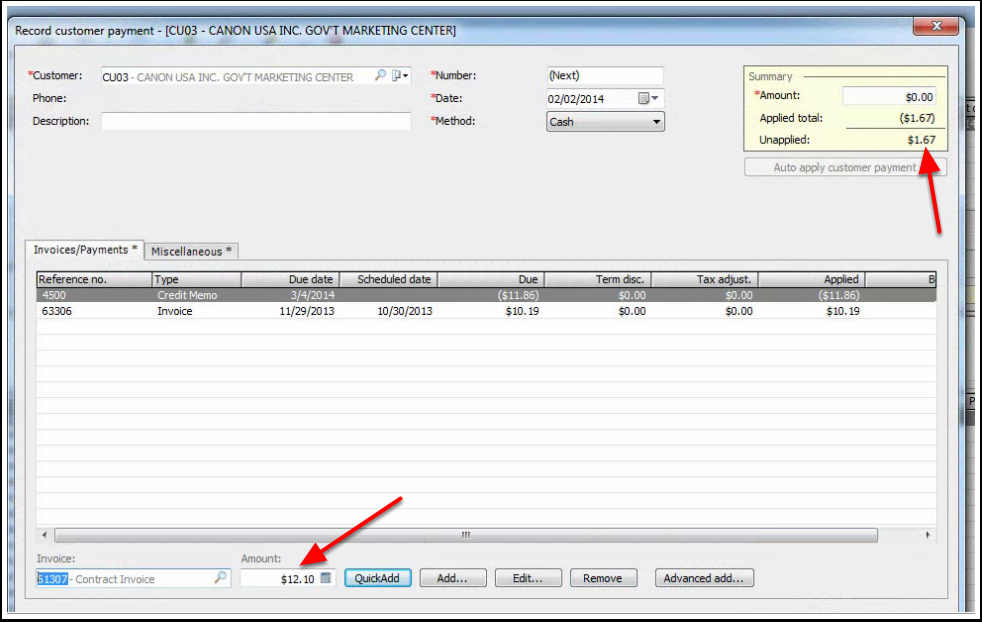Click Auto apply customer payment button
The width and height of the screenshot is (982, 622).
point(845,167)
